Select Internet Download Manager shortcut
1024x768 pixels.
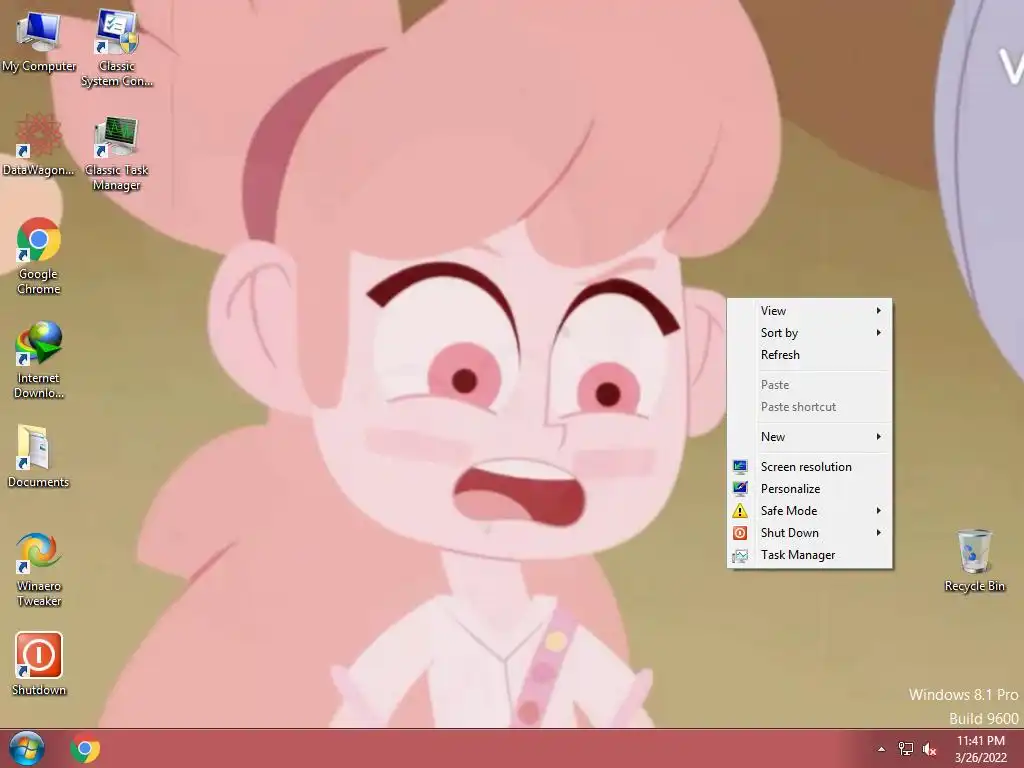click(39, 360)
